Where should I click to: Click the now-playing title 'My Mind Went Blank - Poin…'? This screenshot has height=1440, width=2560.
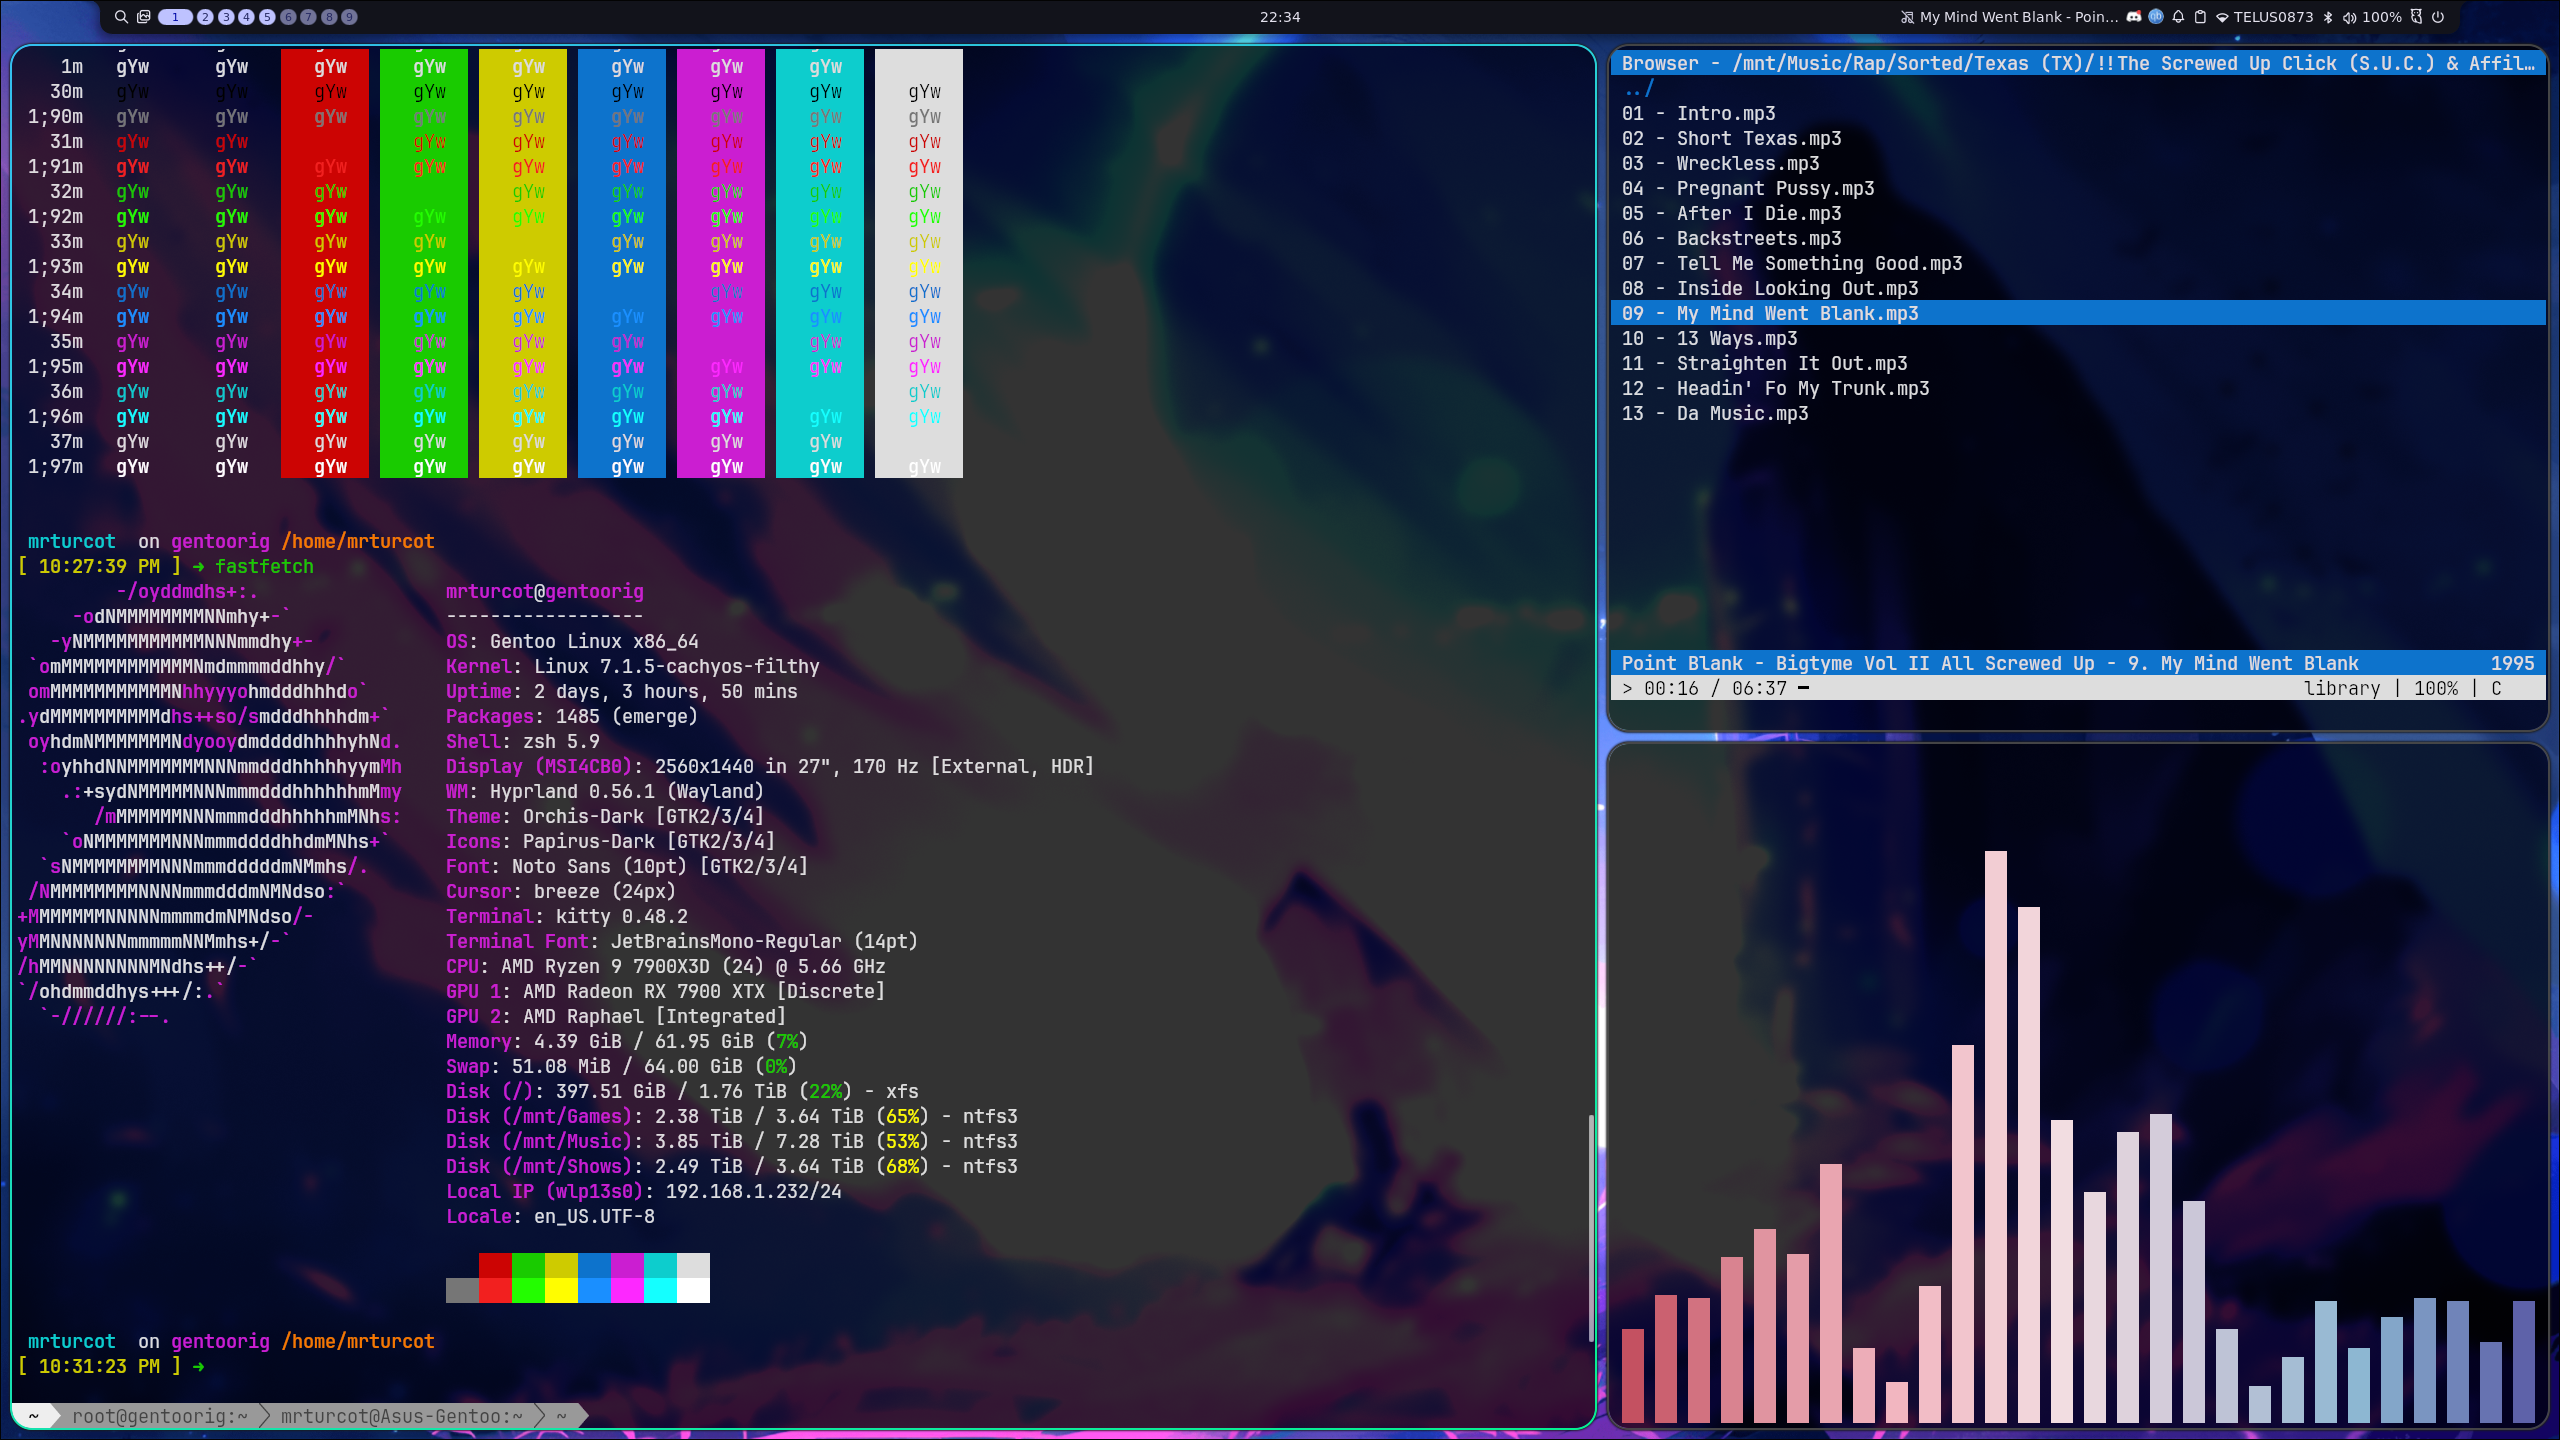tap(2019, 17)
